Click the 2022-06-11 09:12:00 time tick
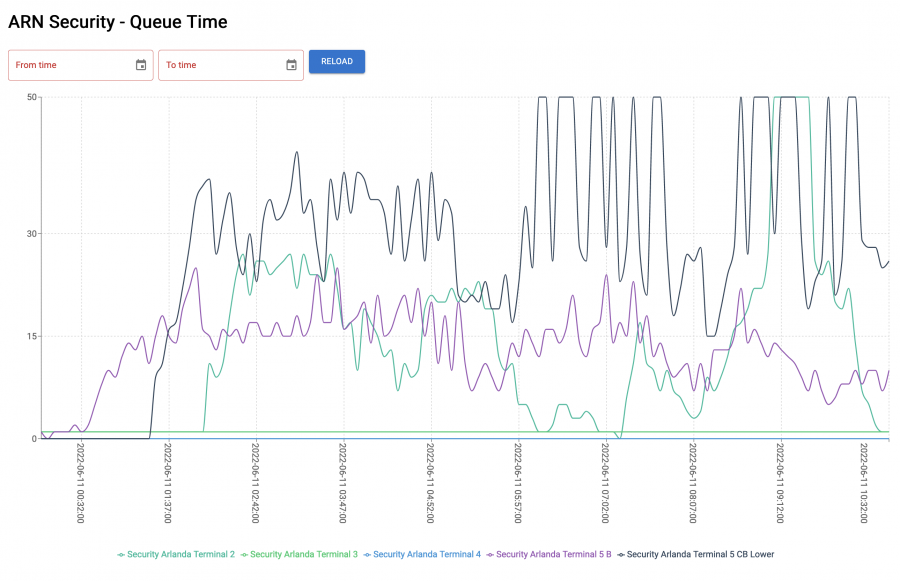The width and height of the screenshot is (900, 581). 779,488
